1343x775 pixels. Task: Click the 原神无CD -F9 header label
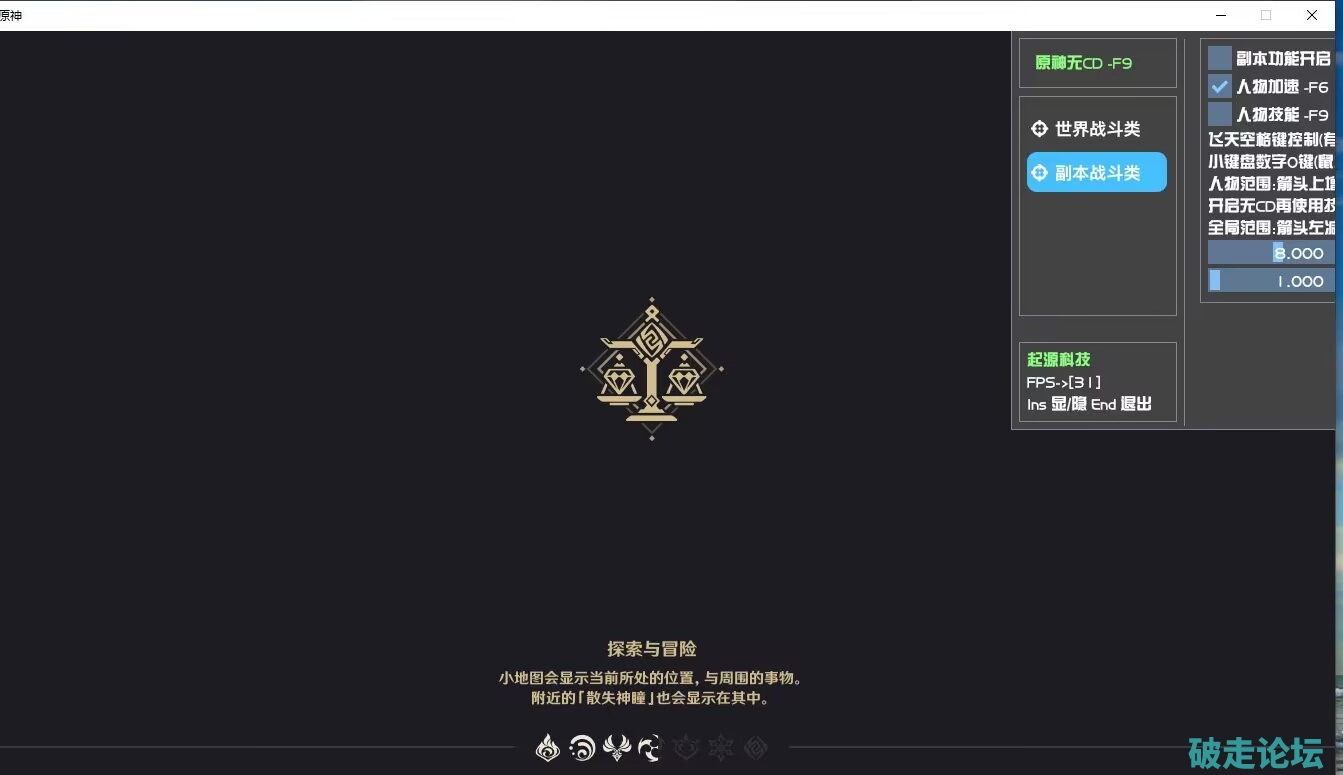pos(1083,63)
